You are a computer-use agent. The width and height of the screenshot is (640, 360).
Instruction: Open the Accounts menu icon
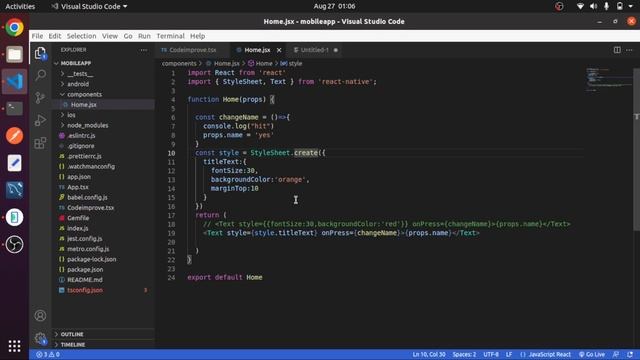coord(40,316)
